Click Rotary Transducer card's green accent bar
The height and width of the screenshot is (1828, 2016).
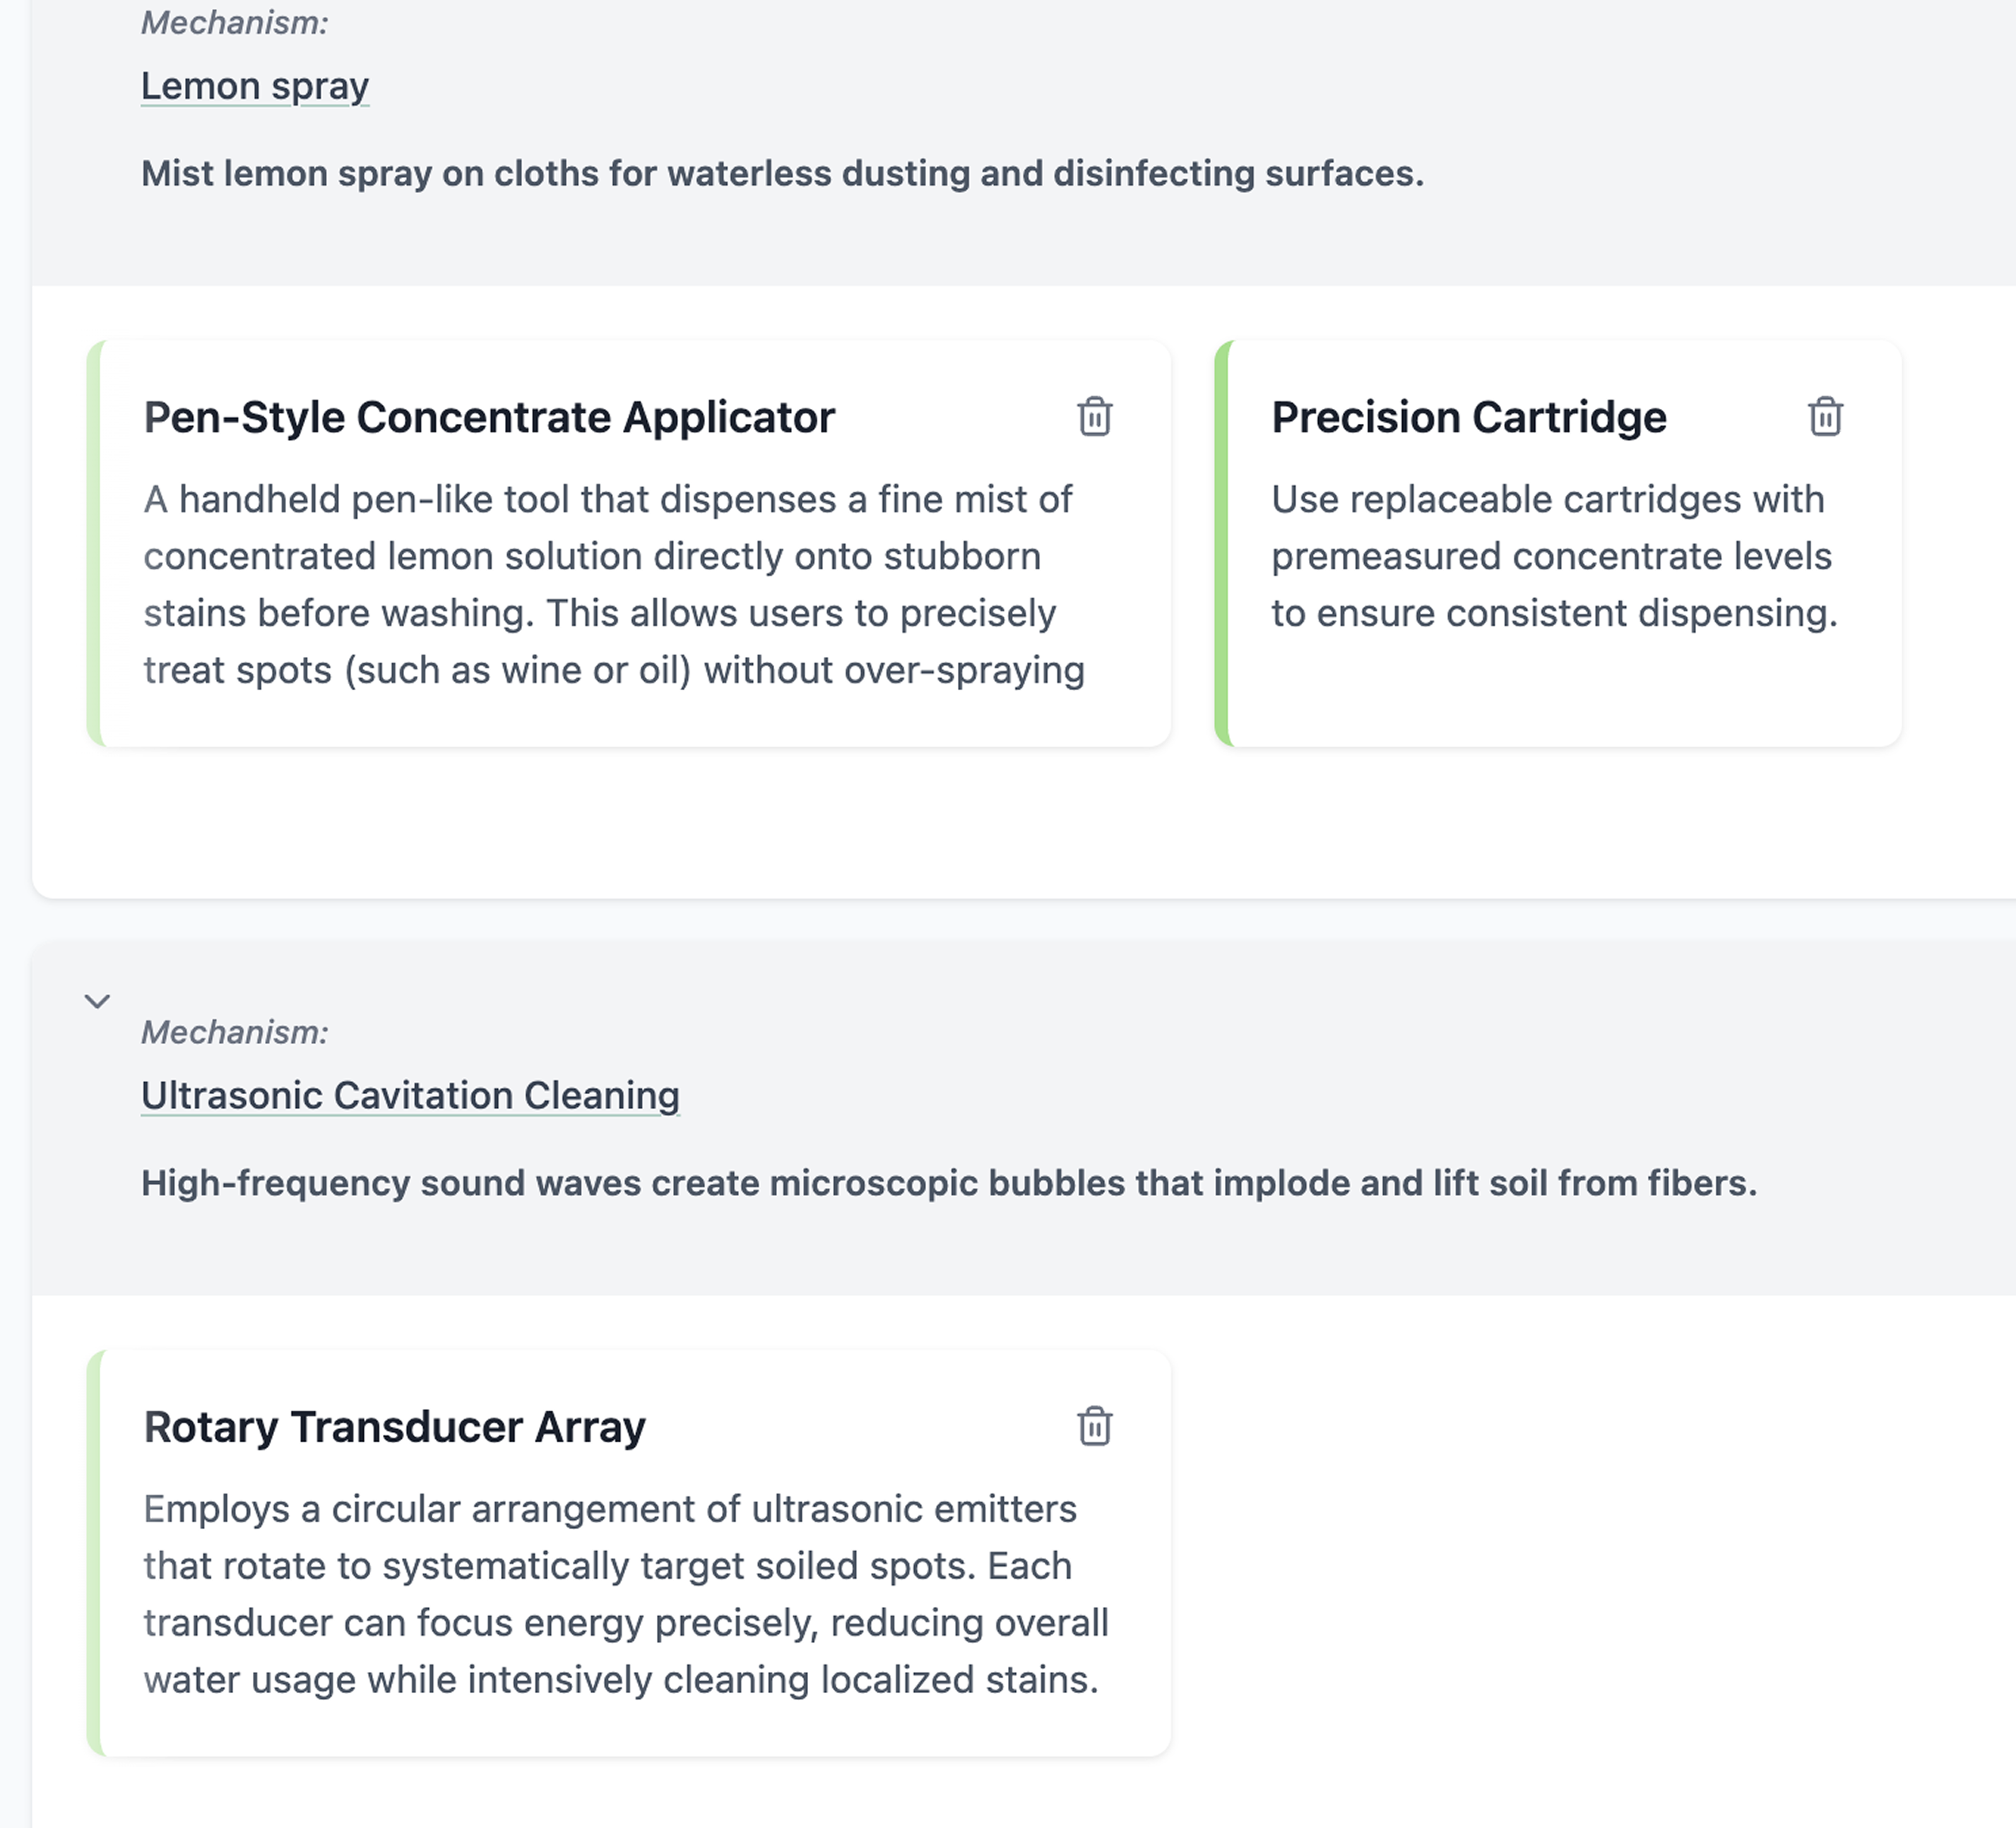coord(94,1553)
